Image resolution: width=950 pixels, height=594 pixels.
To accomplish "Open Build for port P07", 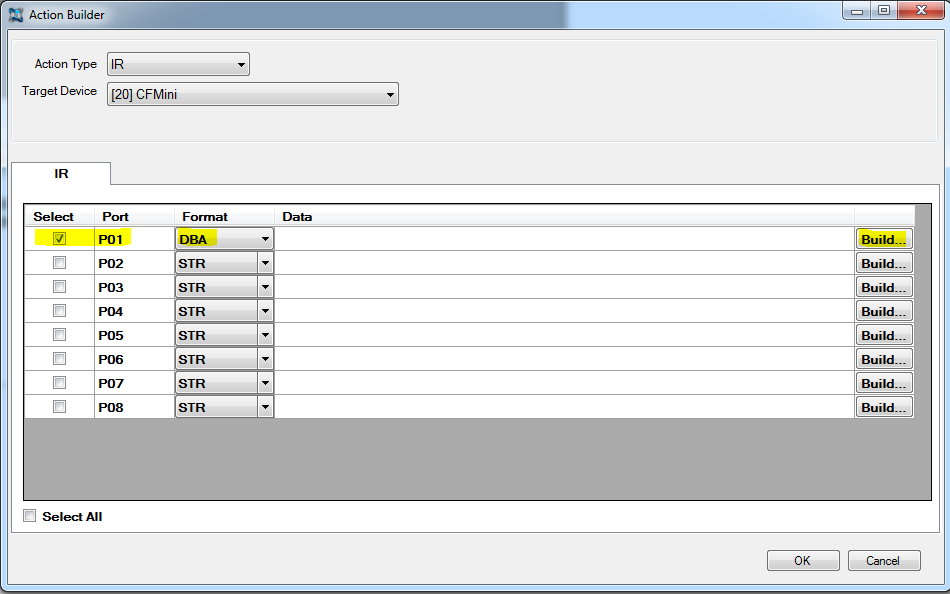I will point(883,383).
